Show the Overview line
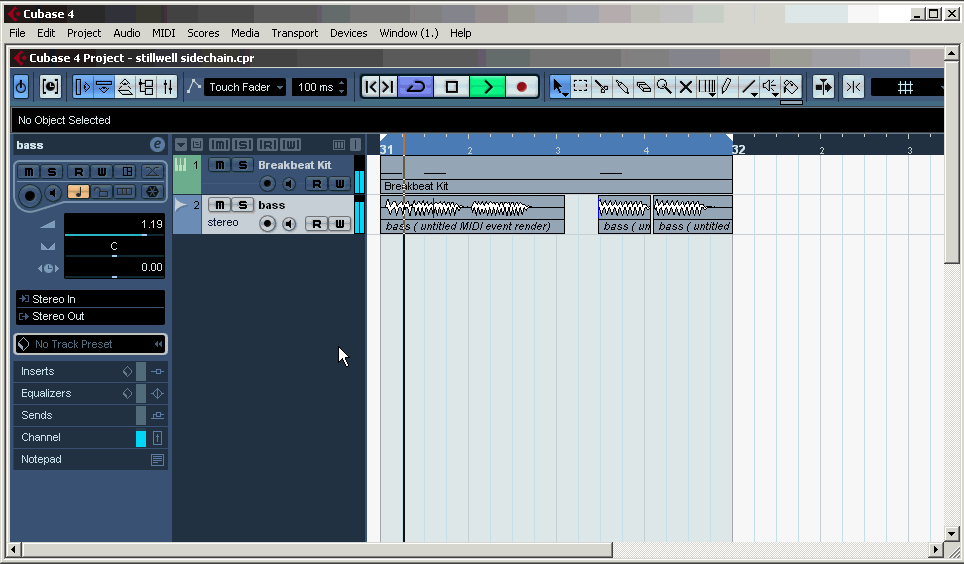This screenshot has height=564, width=964. click(x=125, y=87)
